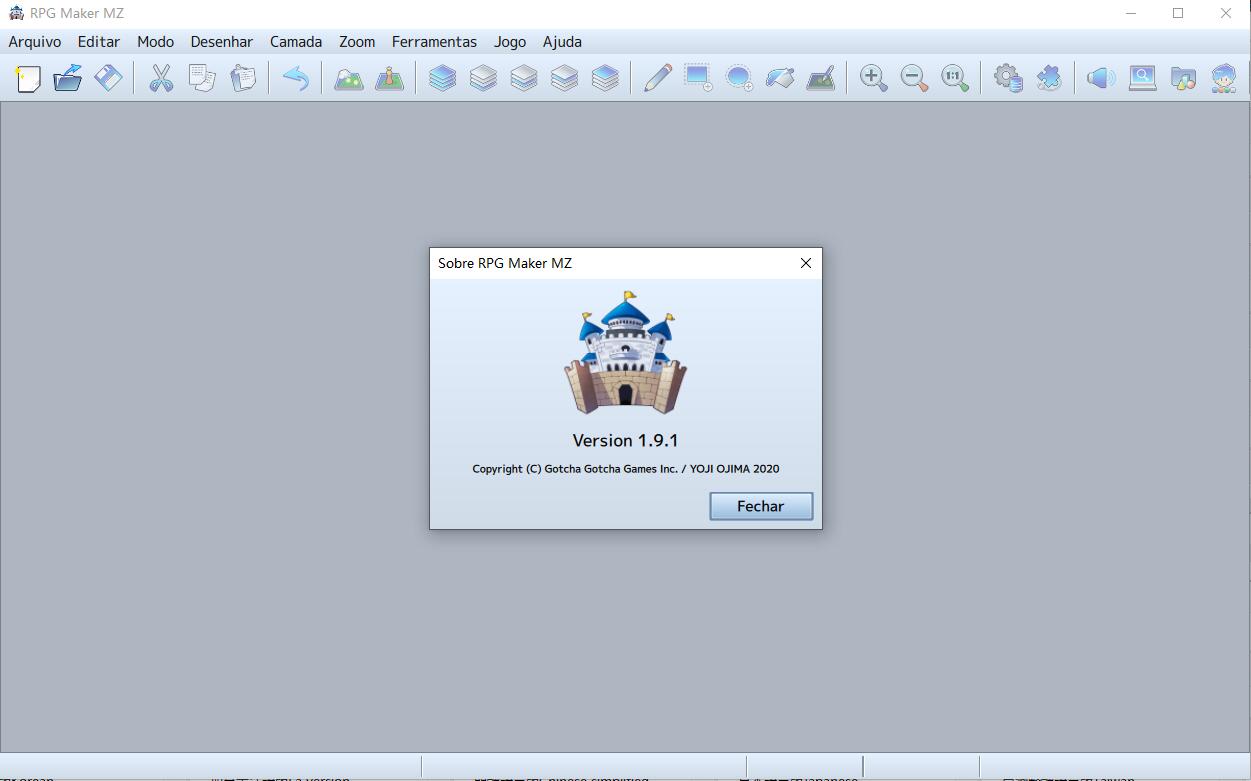Image resolution: width=1251 pixels, height=781 pixels.
Task: Open a project with the folder icon
Action: tap(68, 78)
